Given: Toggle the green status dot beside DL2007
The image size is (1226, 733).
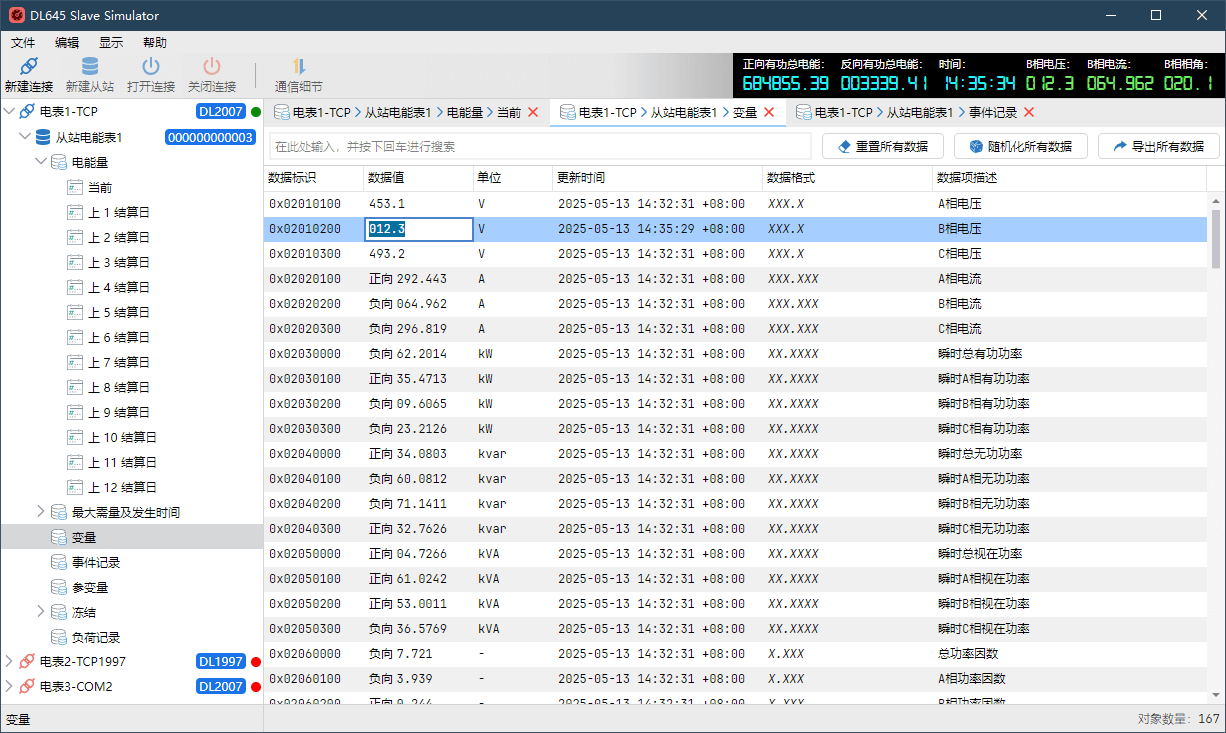Looking at the screenshot, I should coord(254,111).
